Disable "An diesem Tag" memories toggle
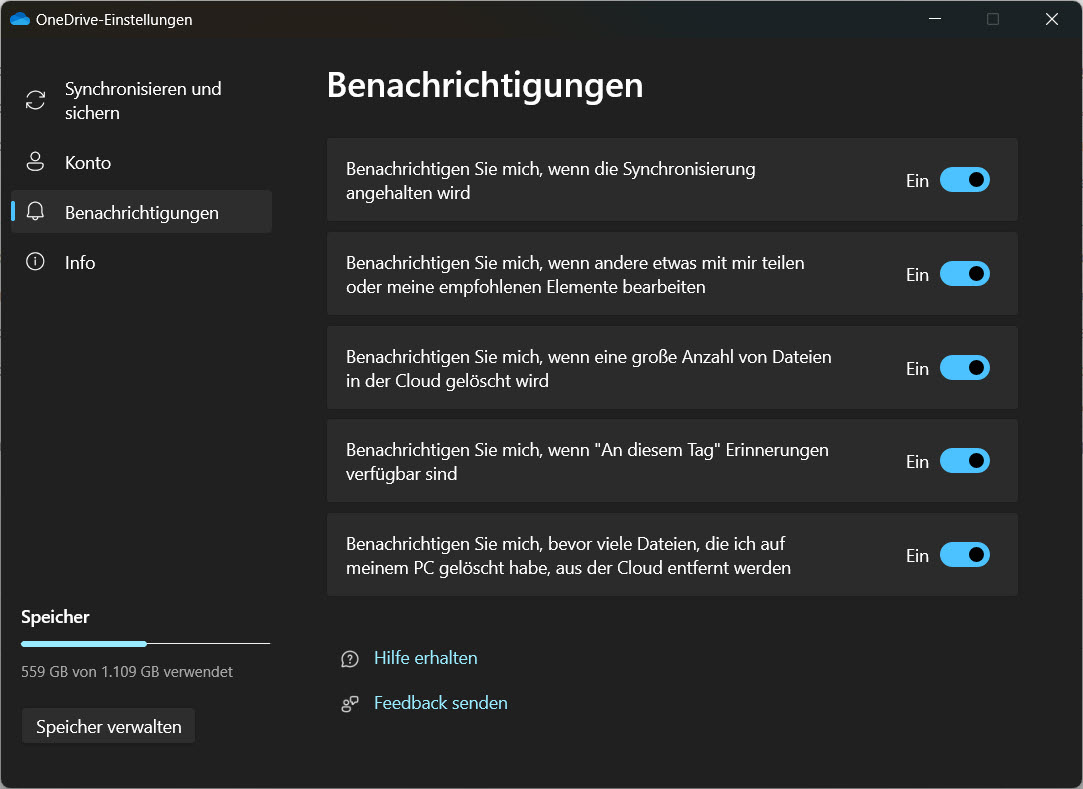Viewport: 1083px width, 789px height. tap(964, 461)
